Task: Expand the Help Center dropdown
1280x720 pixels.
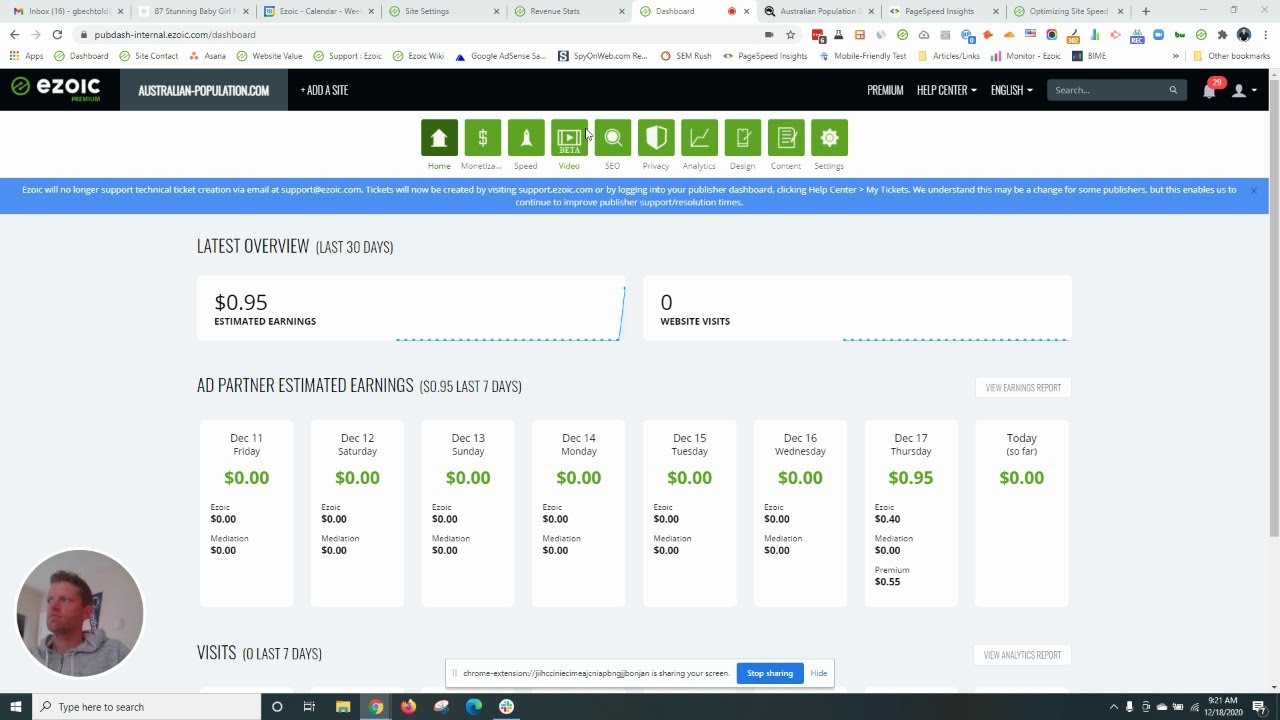Action: click(x=944, y=89)
